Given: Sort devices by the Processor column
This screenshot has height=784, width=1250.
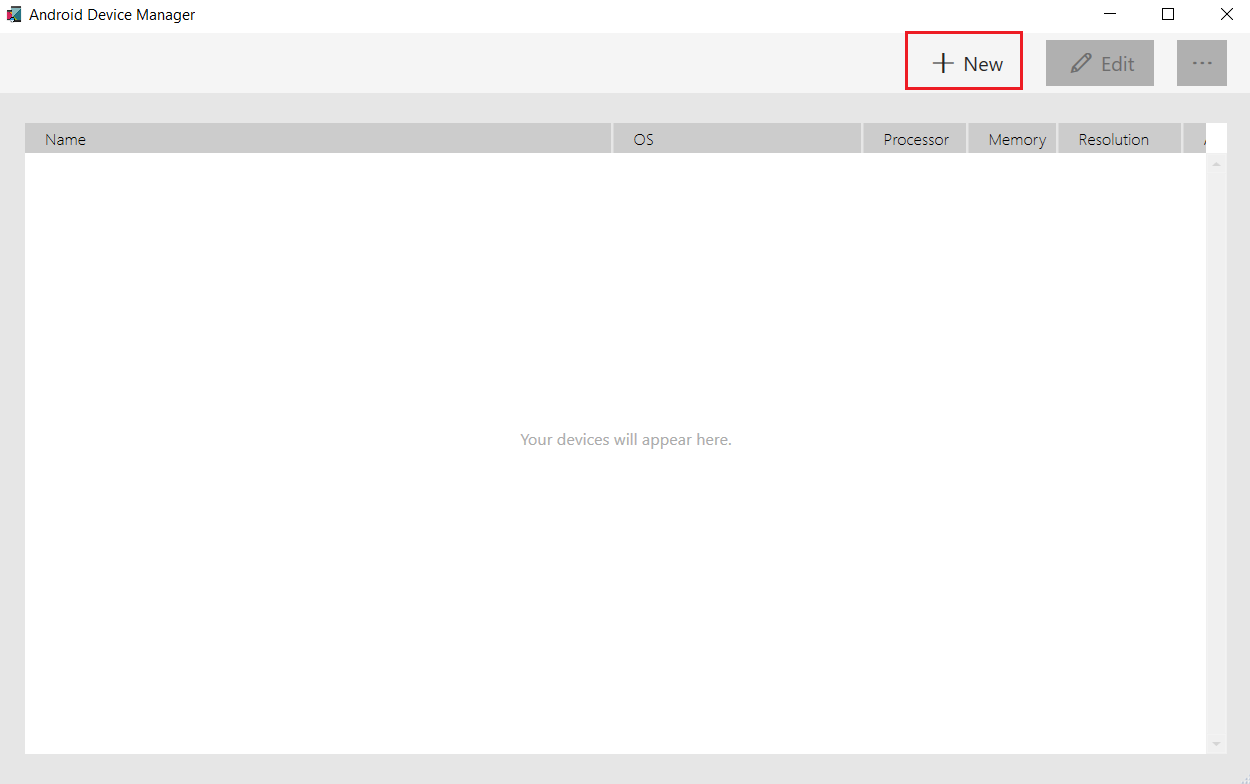Looking at the screenshot, I should pyautogui.click(x=914, y=139).
